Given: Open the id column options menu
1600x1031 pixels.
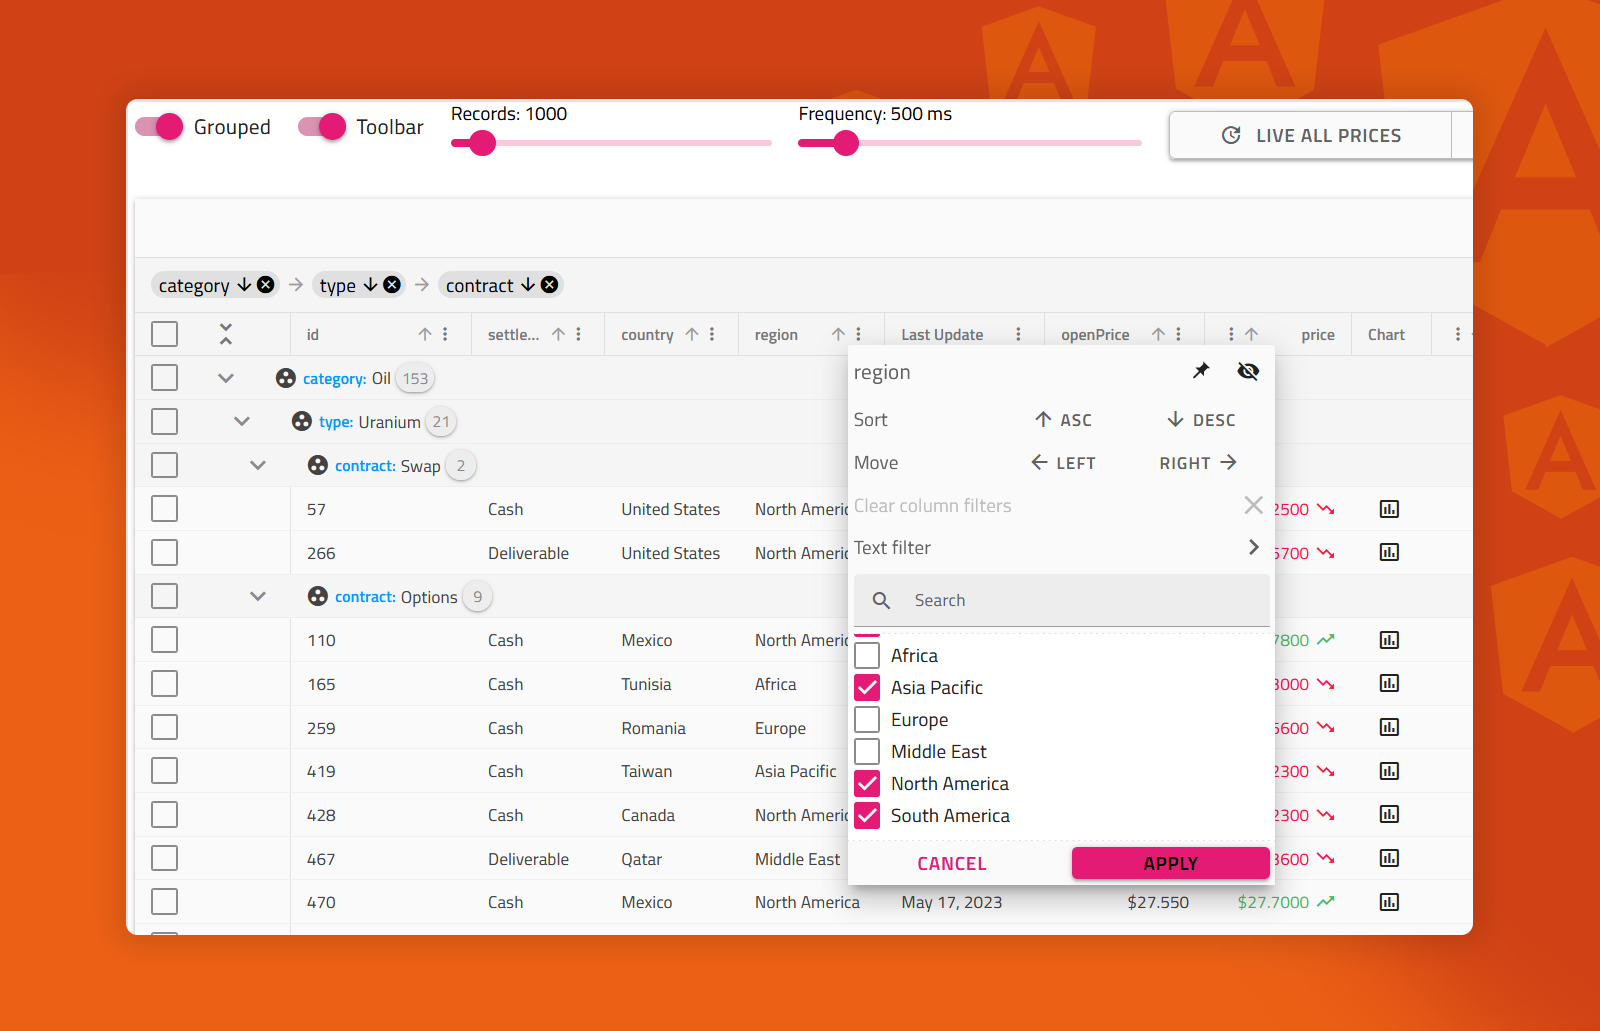Looking at the screenshot, I should pos(445,335).
